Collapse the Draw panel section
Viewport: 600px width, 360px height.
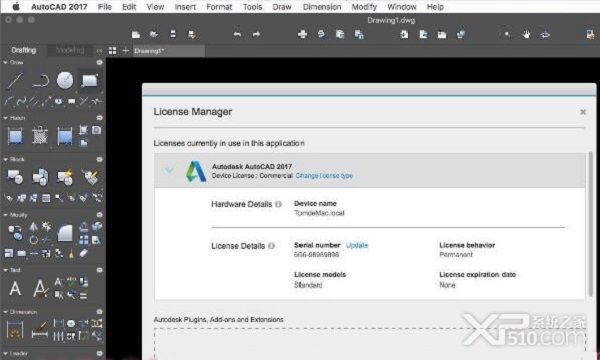point(5,62)
